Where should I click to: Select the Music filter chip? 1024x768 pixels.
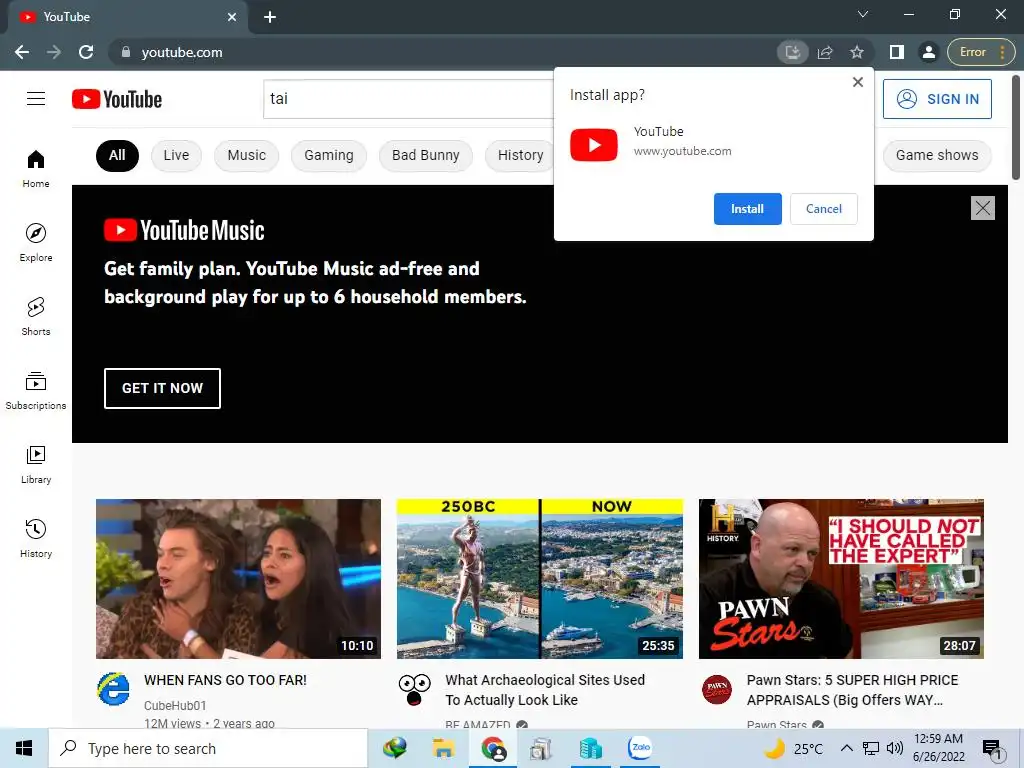click(246, 155)
